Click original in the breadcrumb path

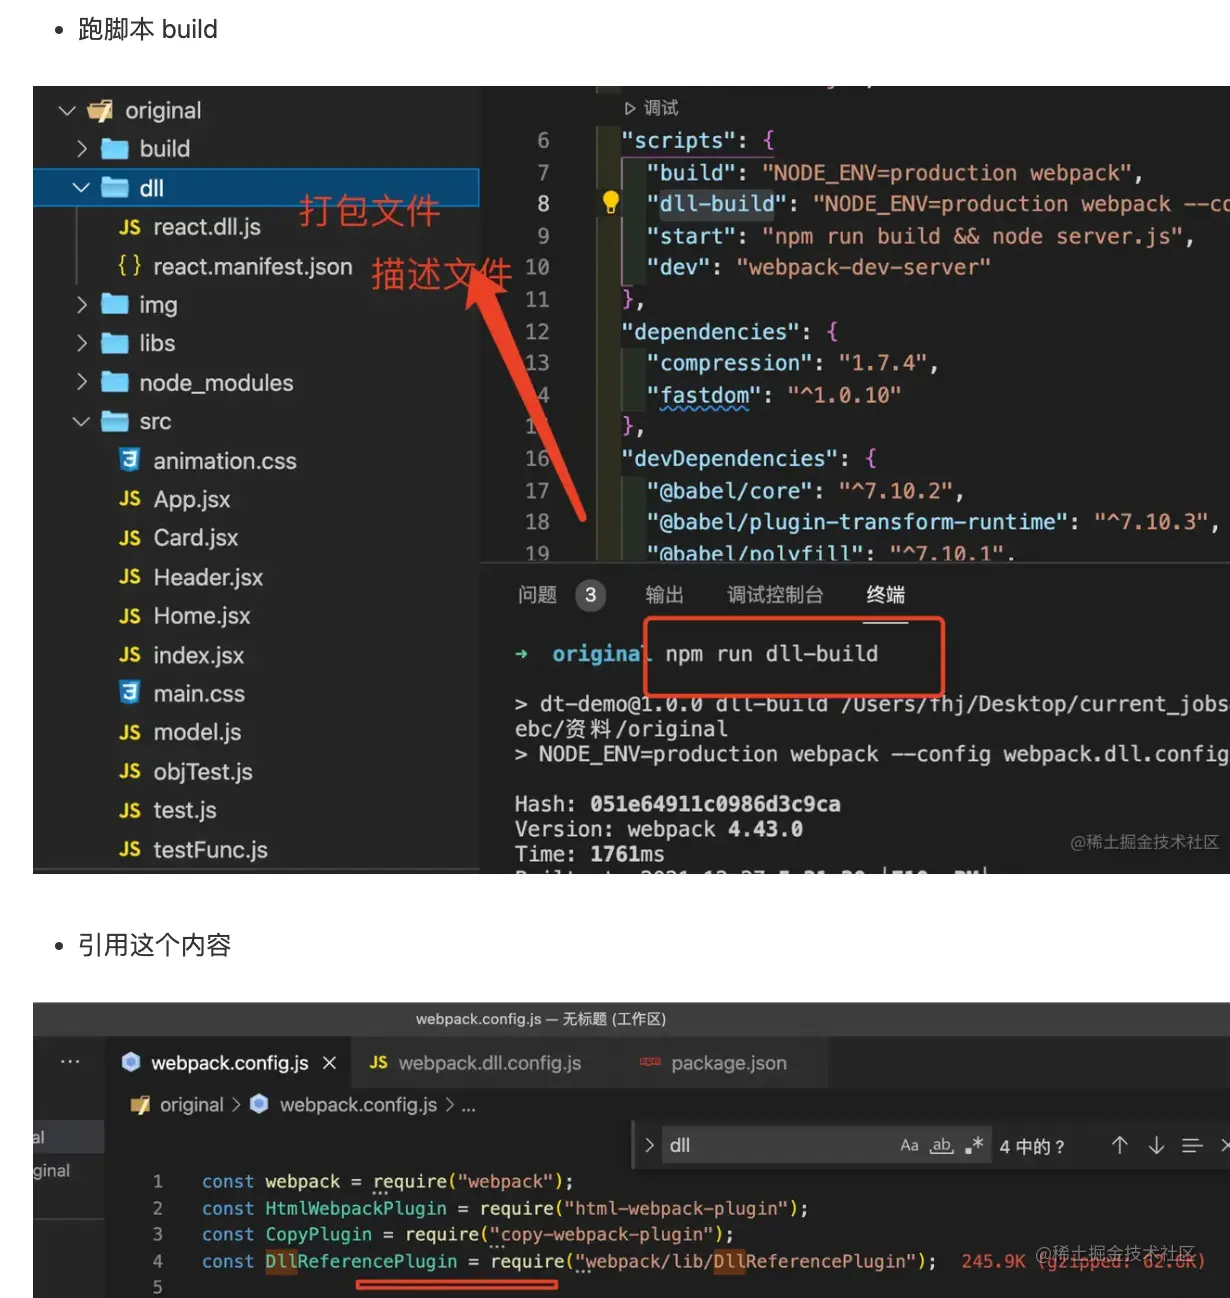[x=192, y=1104]
